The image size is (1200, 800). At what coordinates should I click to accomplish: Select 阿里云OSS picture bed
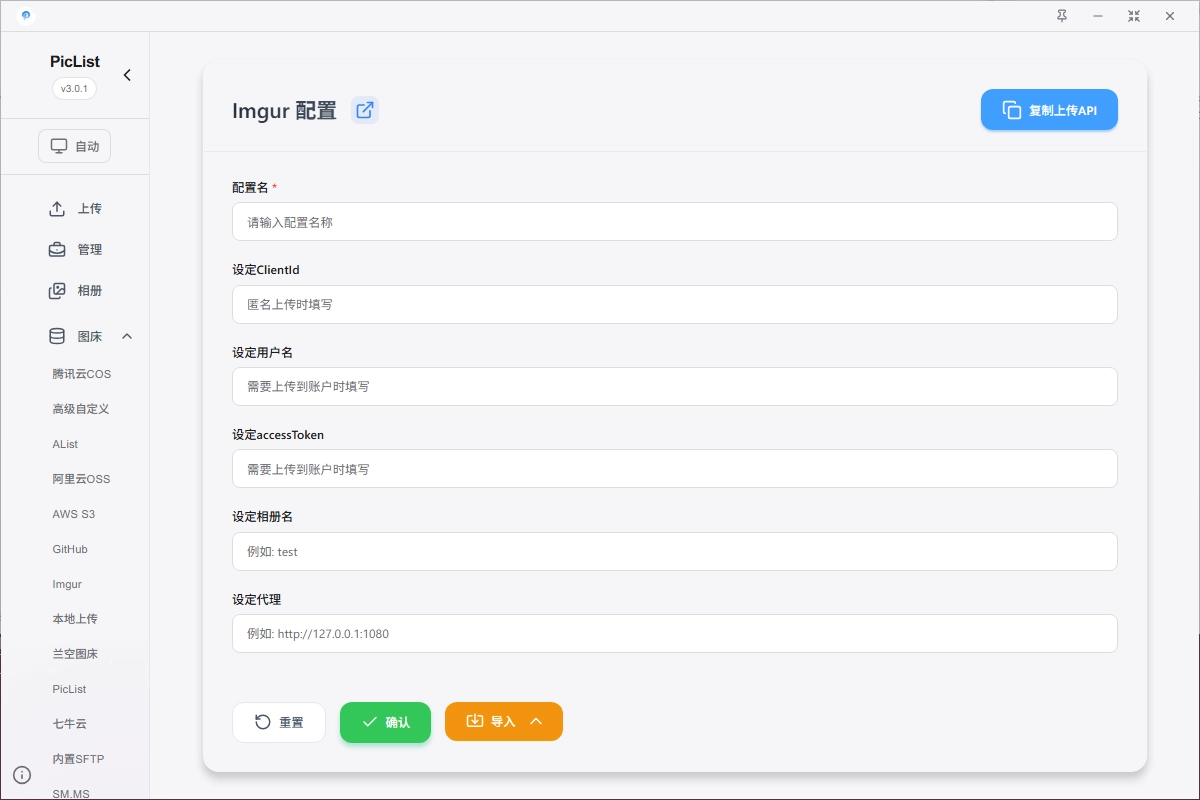(81, 479)
